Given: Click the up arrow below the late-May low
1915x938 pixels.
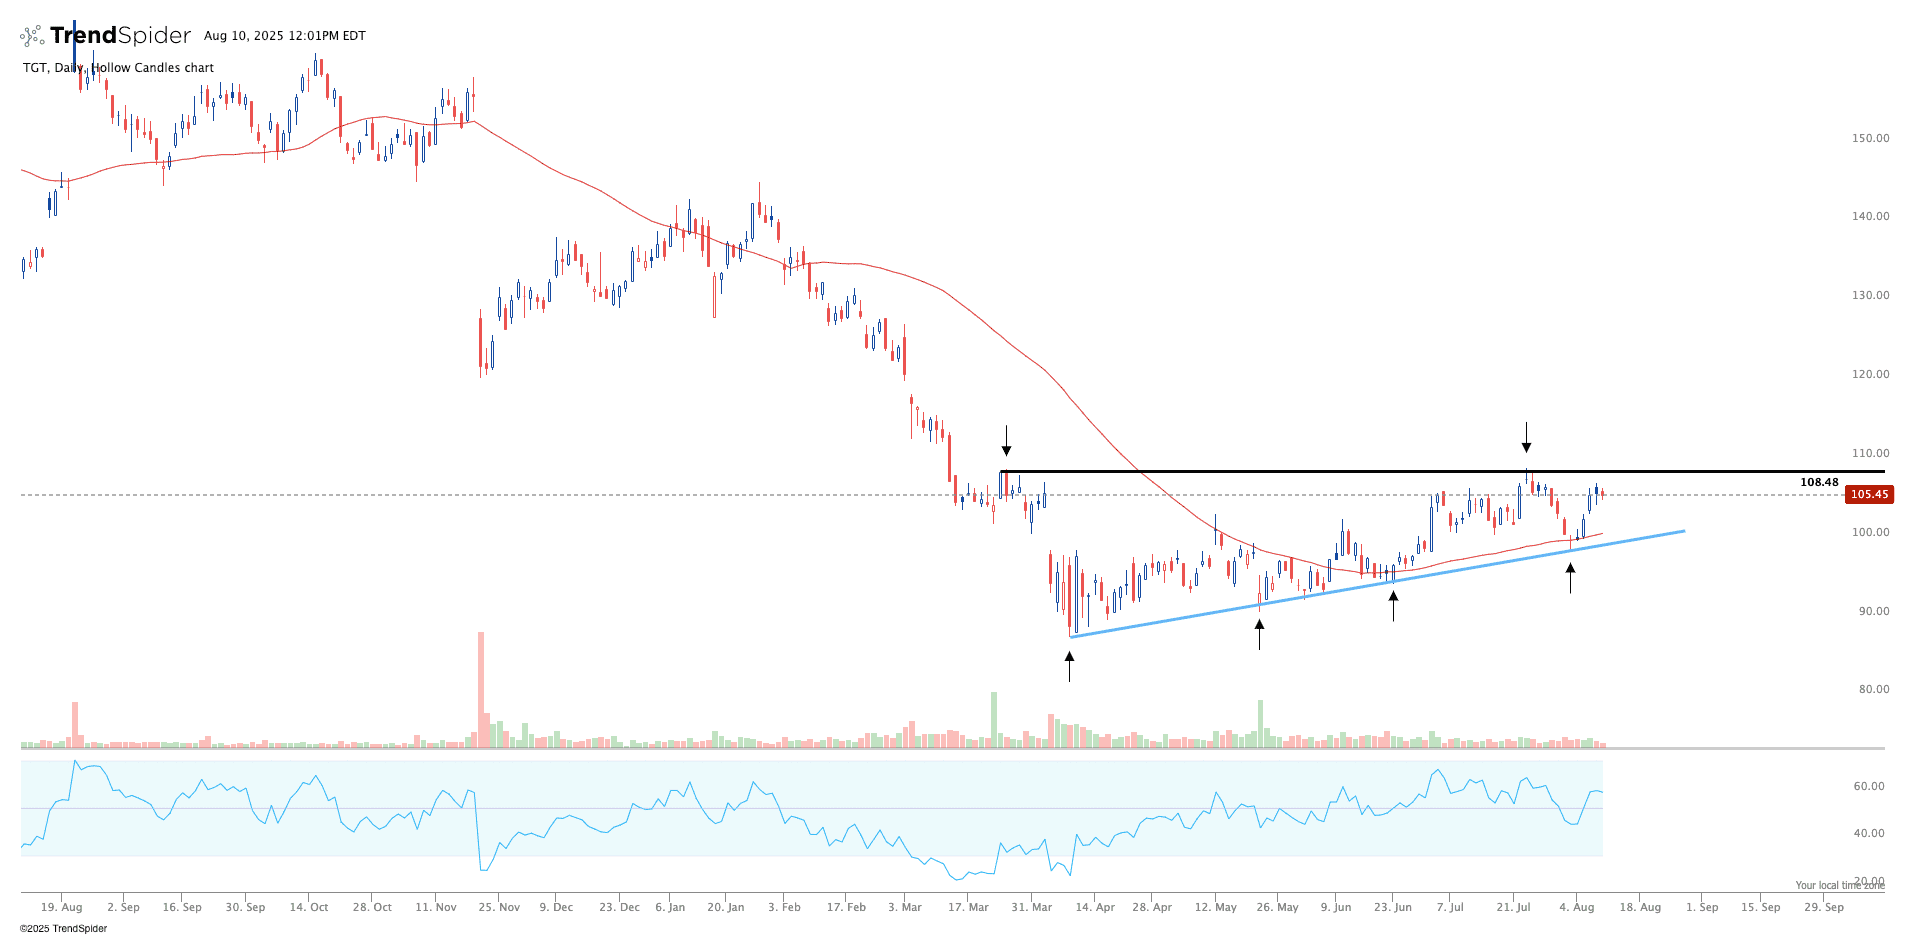Looking at the screenshot, I should coord(1259,634).
